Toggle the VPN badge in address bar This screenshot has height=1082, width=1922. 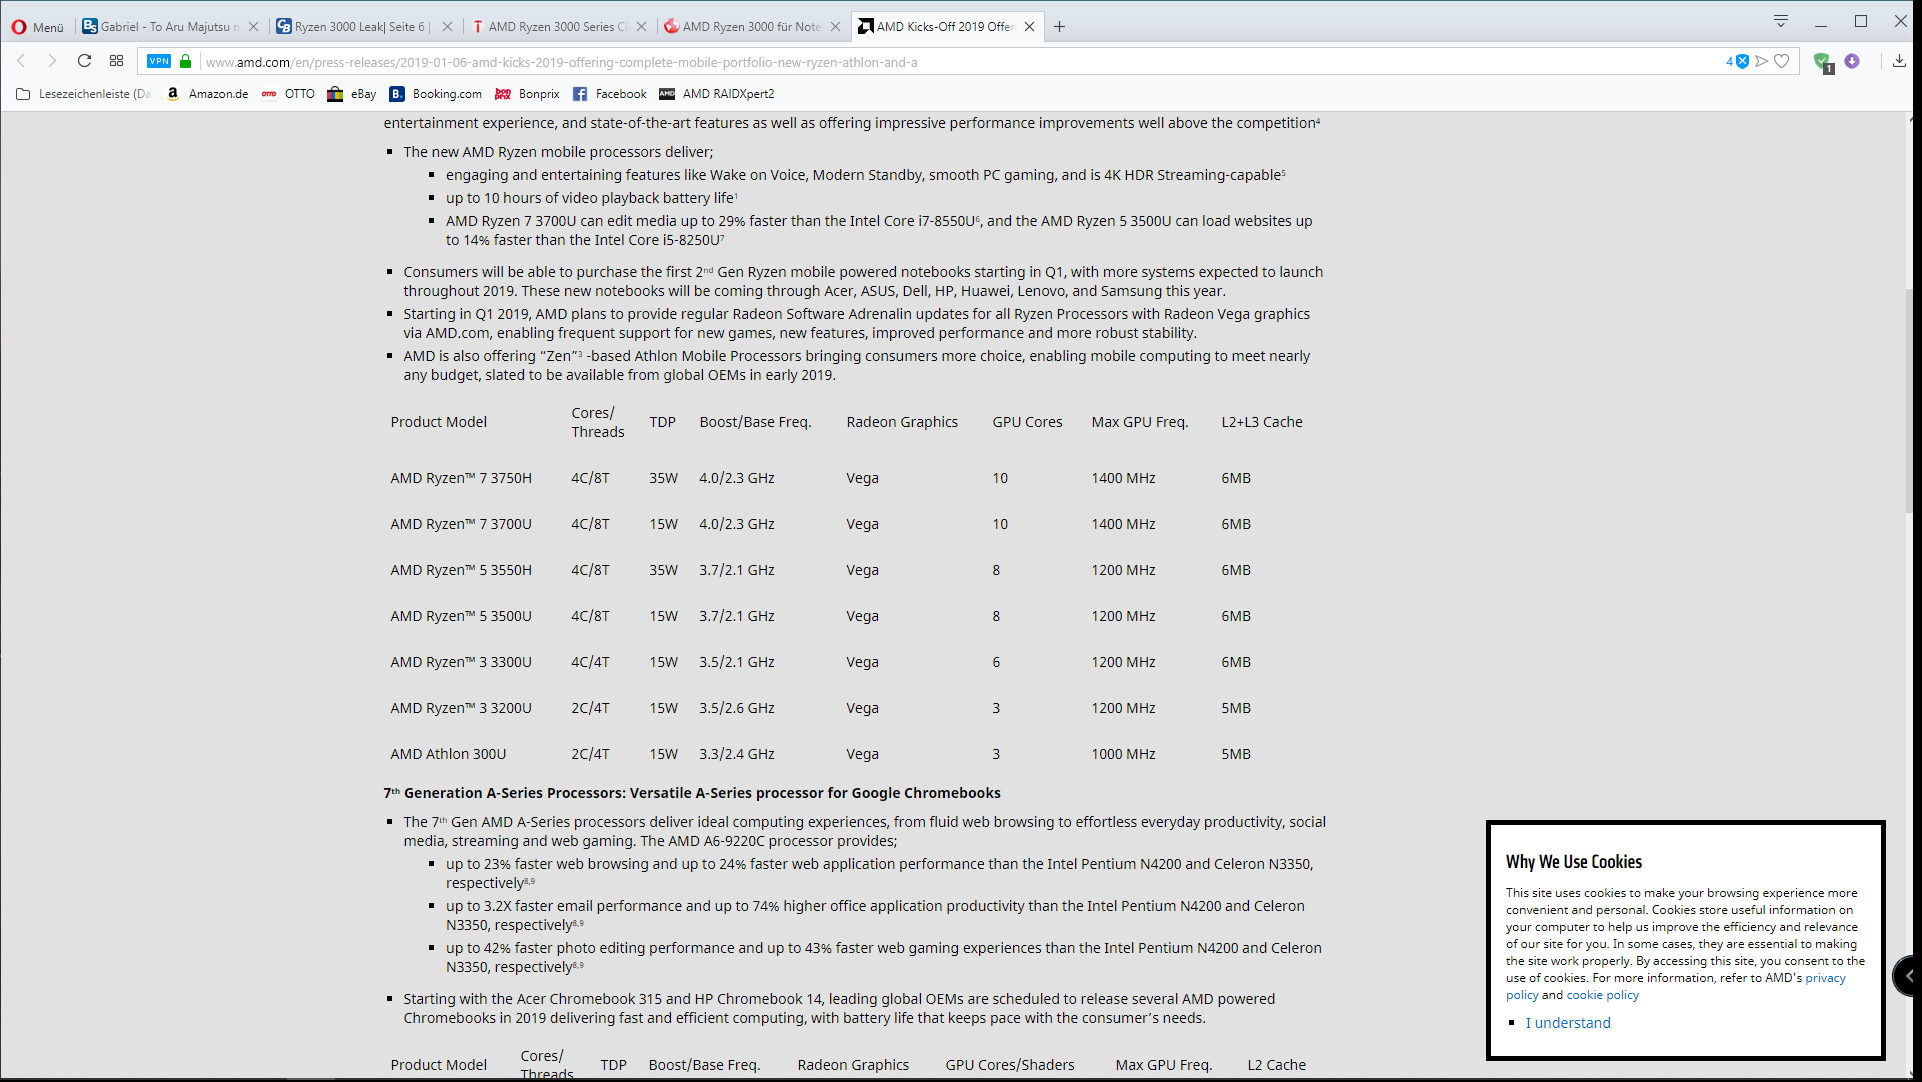coord(159,61)
